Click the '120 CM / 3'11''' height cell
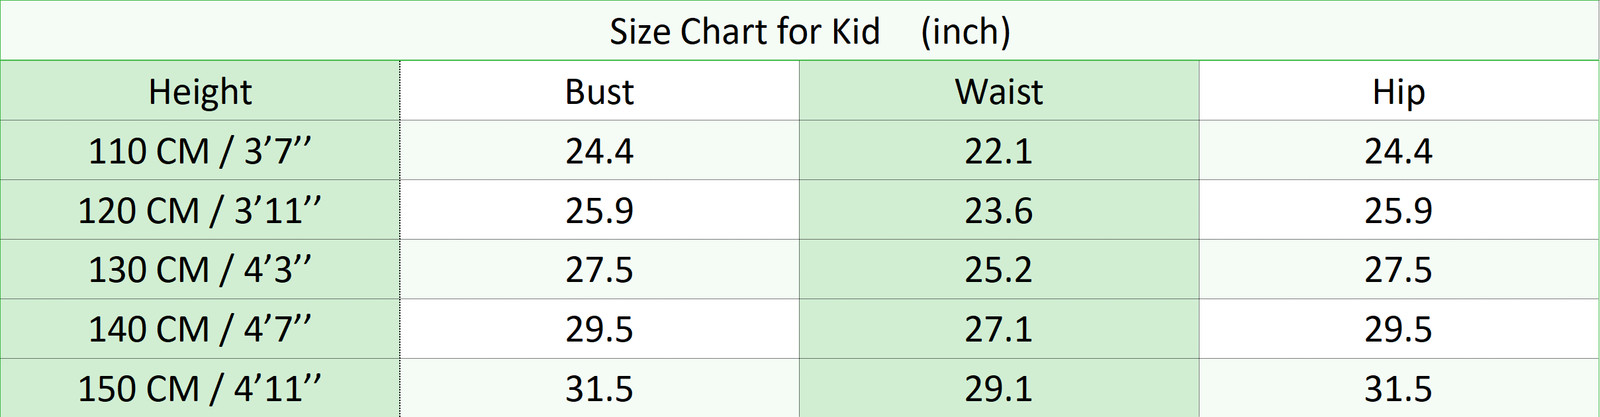 tap(200, 211)
